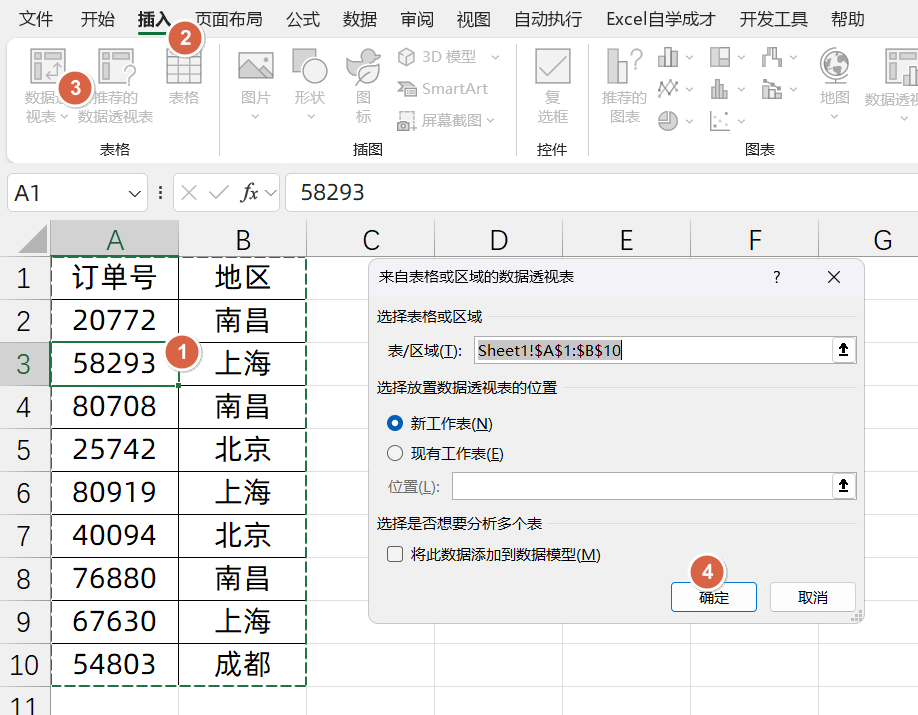Insert a hierarchy (treemap) chart
Image resolution: width=918 pixels, height=715 pixels.
tap(720, 57)
